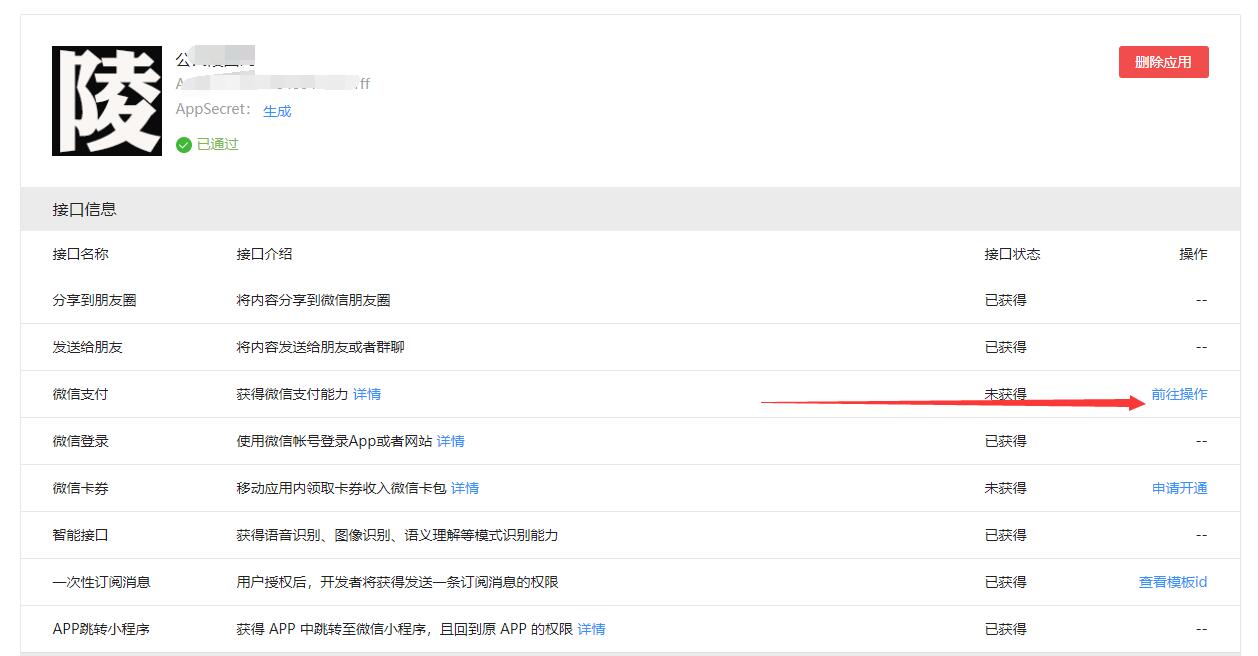Click 查看模板id link for 一次性订阅消息
The width and height of the screenshot is (1258, 656).
(1173, 582)
